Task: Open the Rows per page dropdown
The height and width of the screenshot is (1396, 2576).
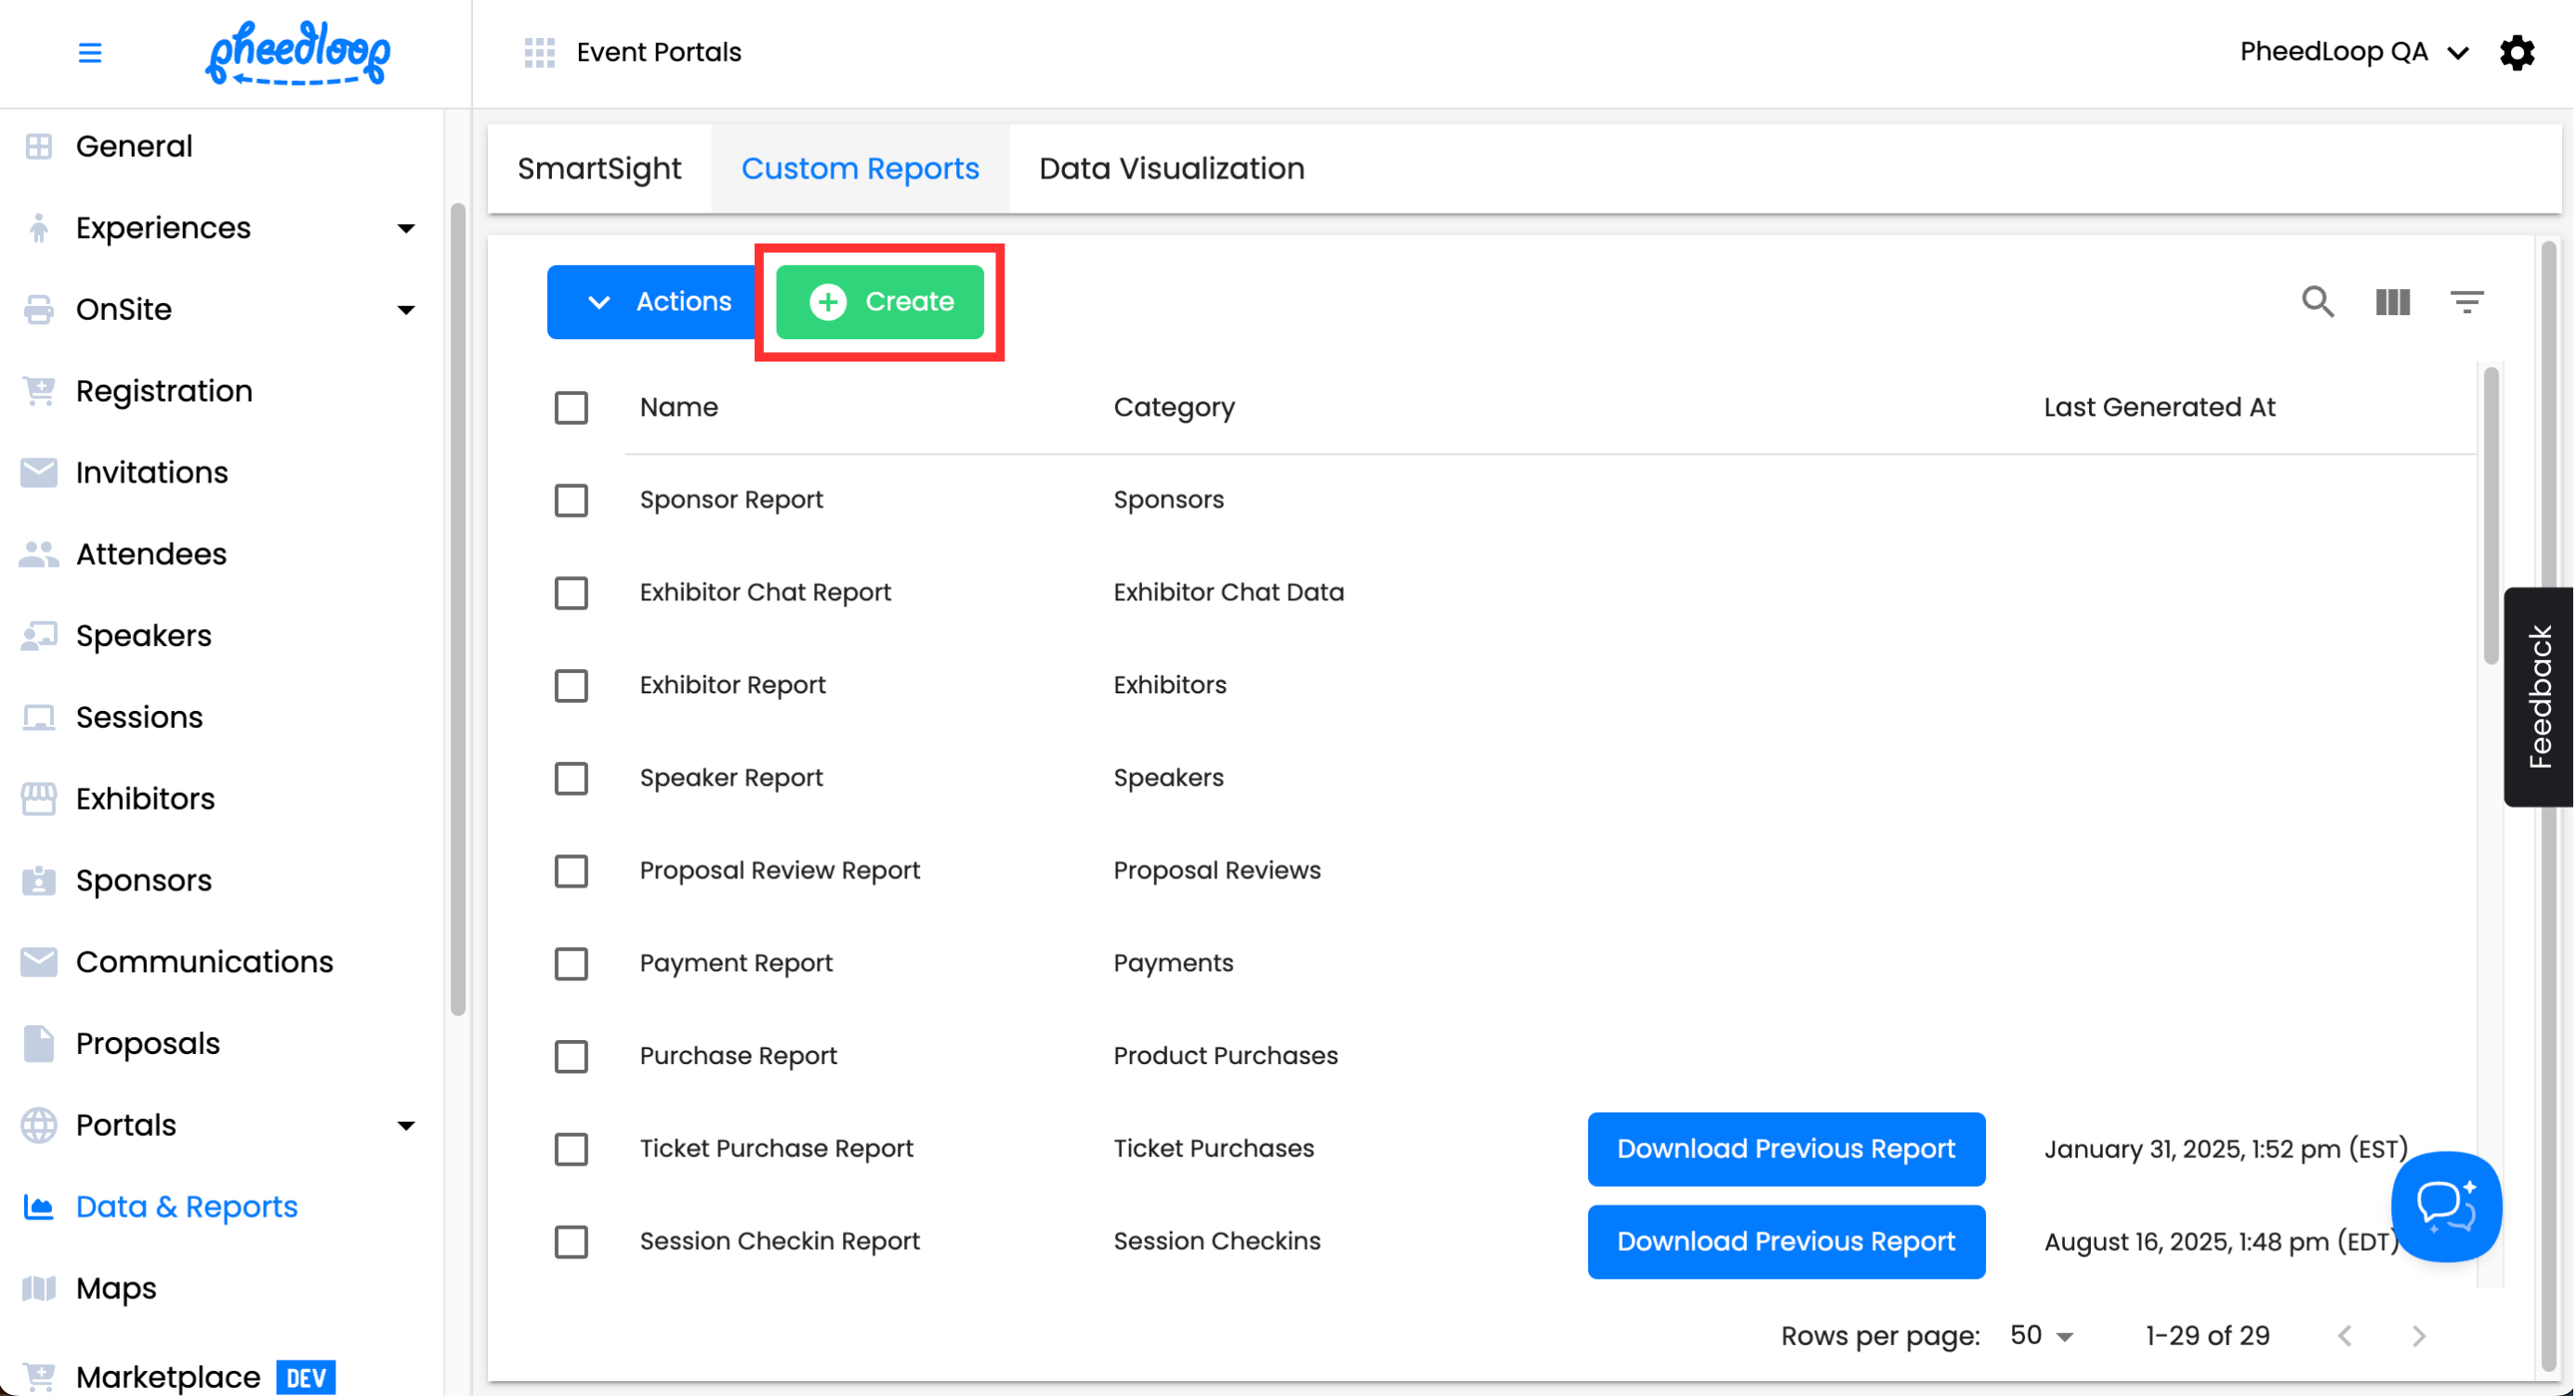Action: click(x=2041, y=1335)
